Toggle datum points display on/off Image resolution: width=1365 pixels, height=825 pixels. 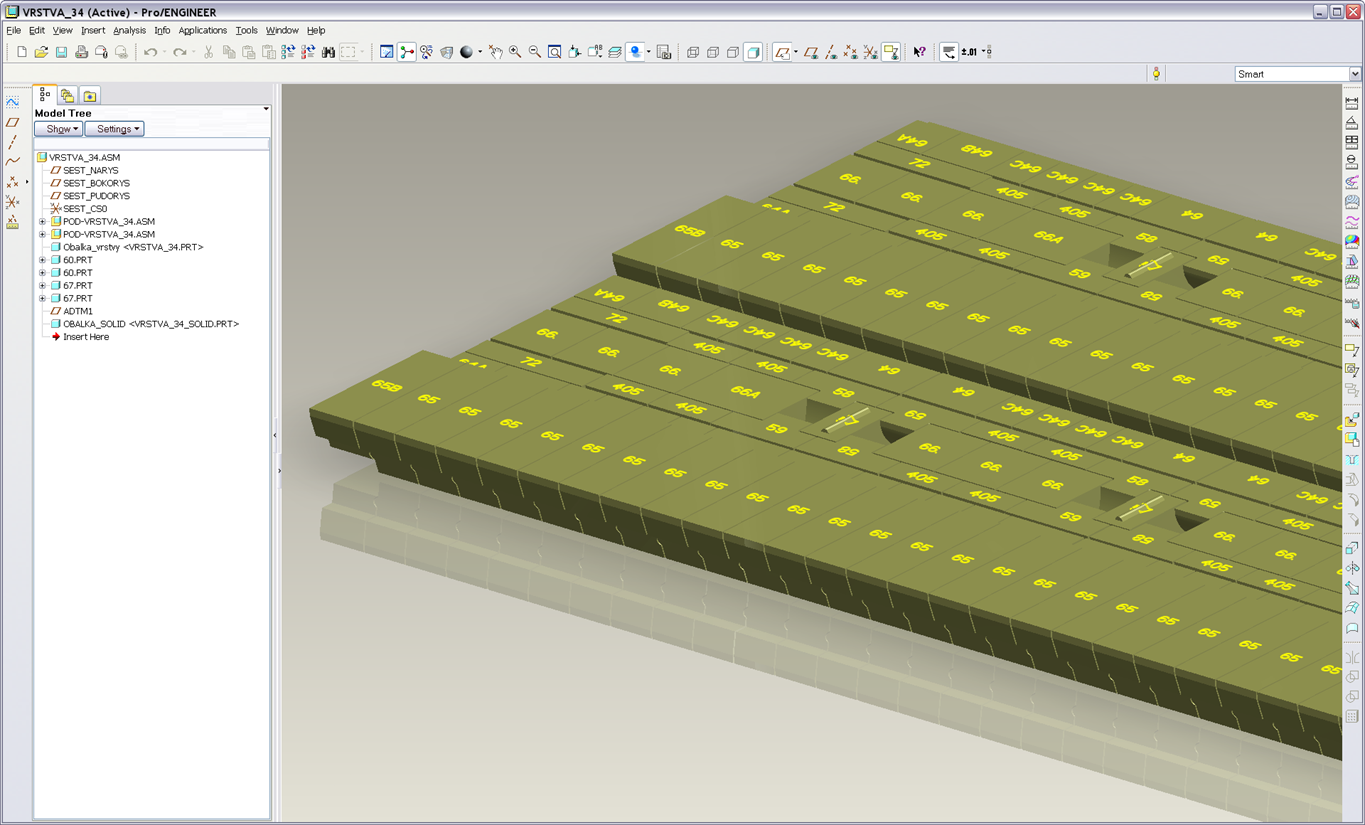click(x=850, y=52)
